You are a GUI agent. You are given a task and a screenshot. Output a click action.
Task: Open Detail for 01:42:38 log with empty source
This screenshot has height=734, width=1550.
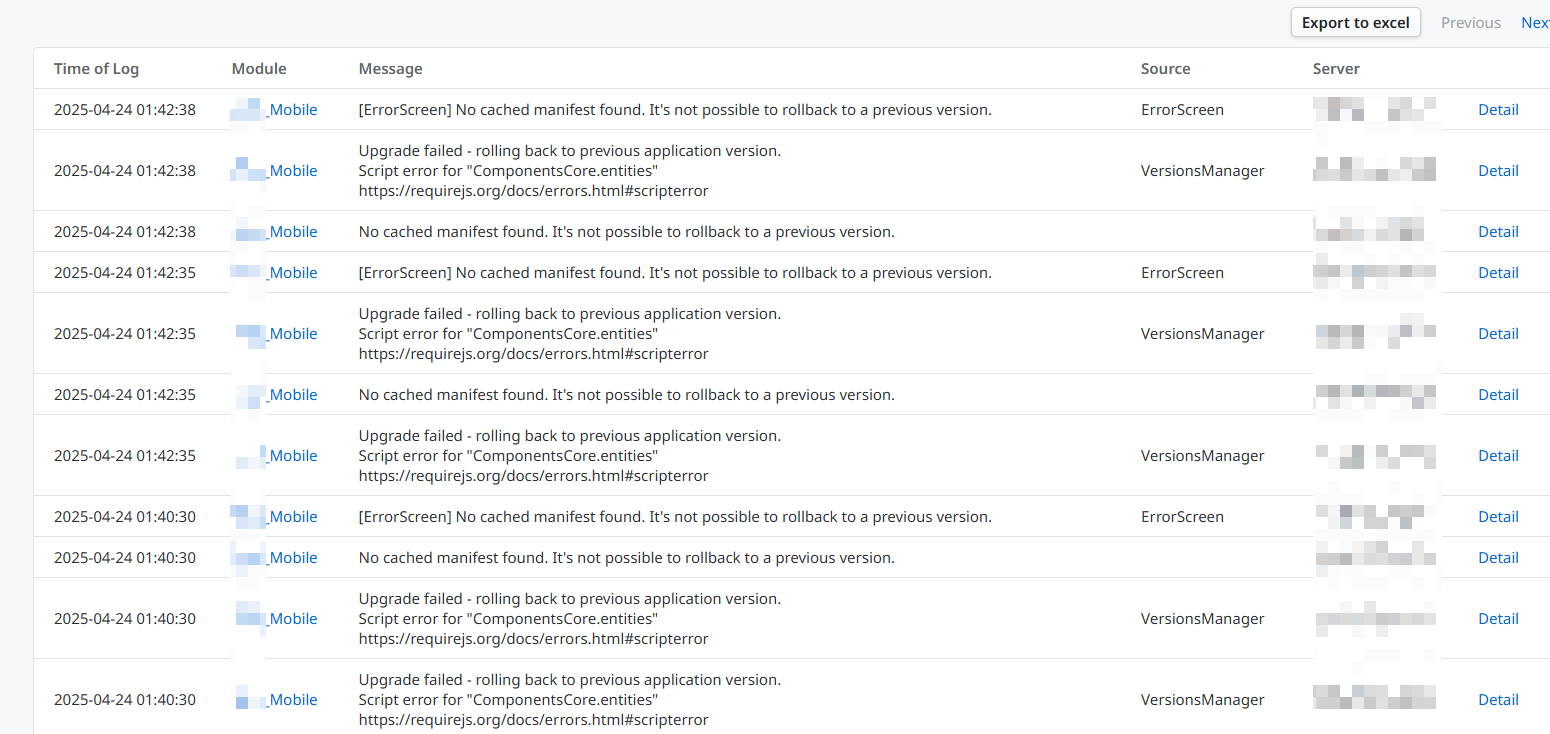1498,232
